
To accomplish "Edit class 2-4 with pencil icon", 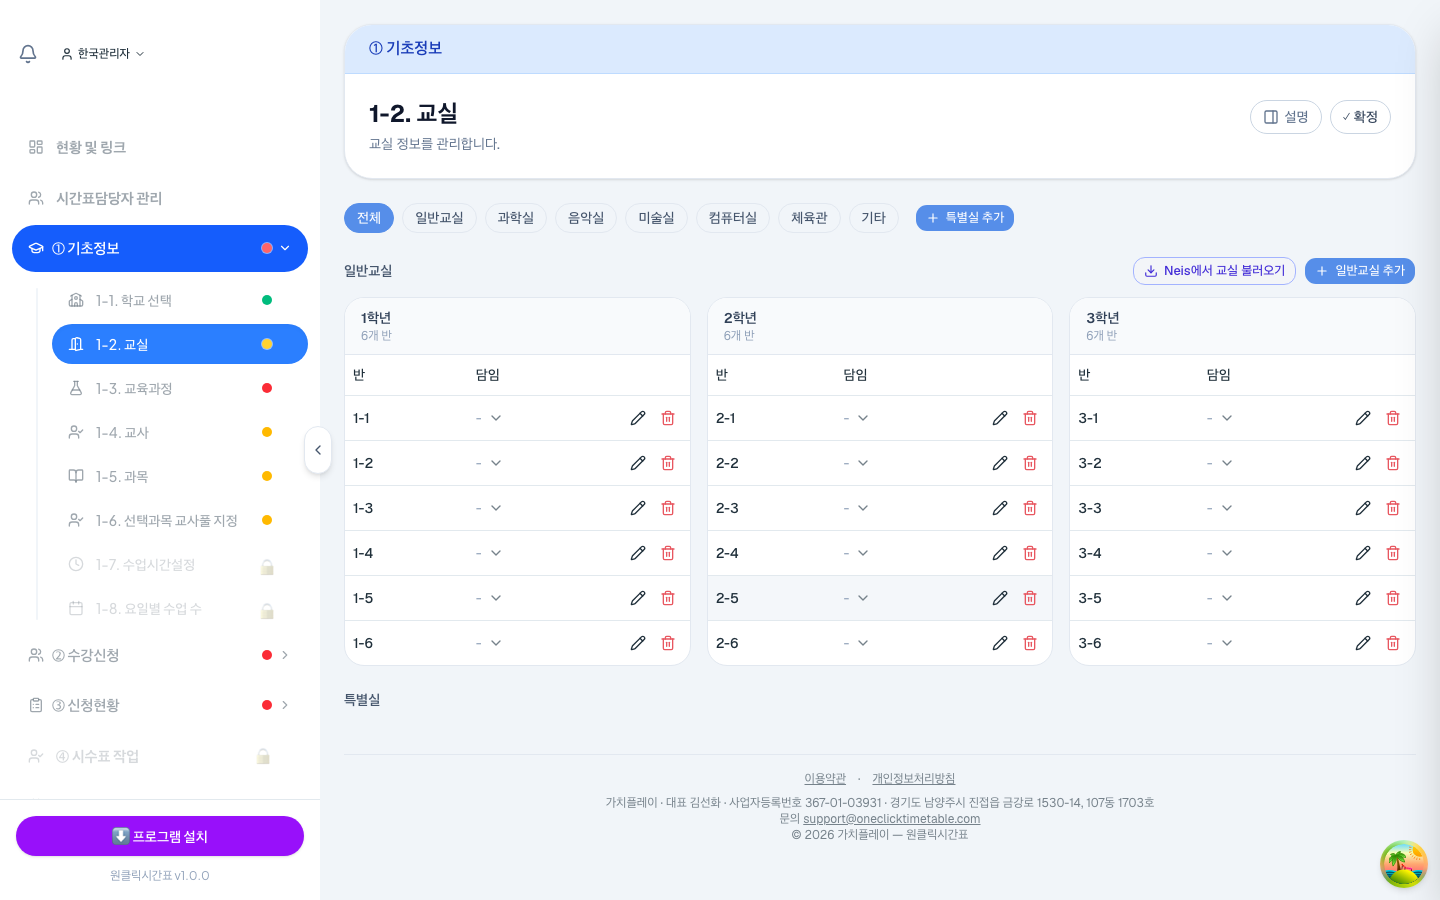I will 1000,553.
